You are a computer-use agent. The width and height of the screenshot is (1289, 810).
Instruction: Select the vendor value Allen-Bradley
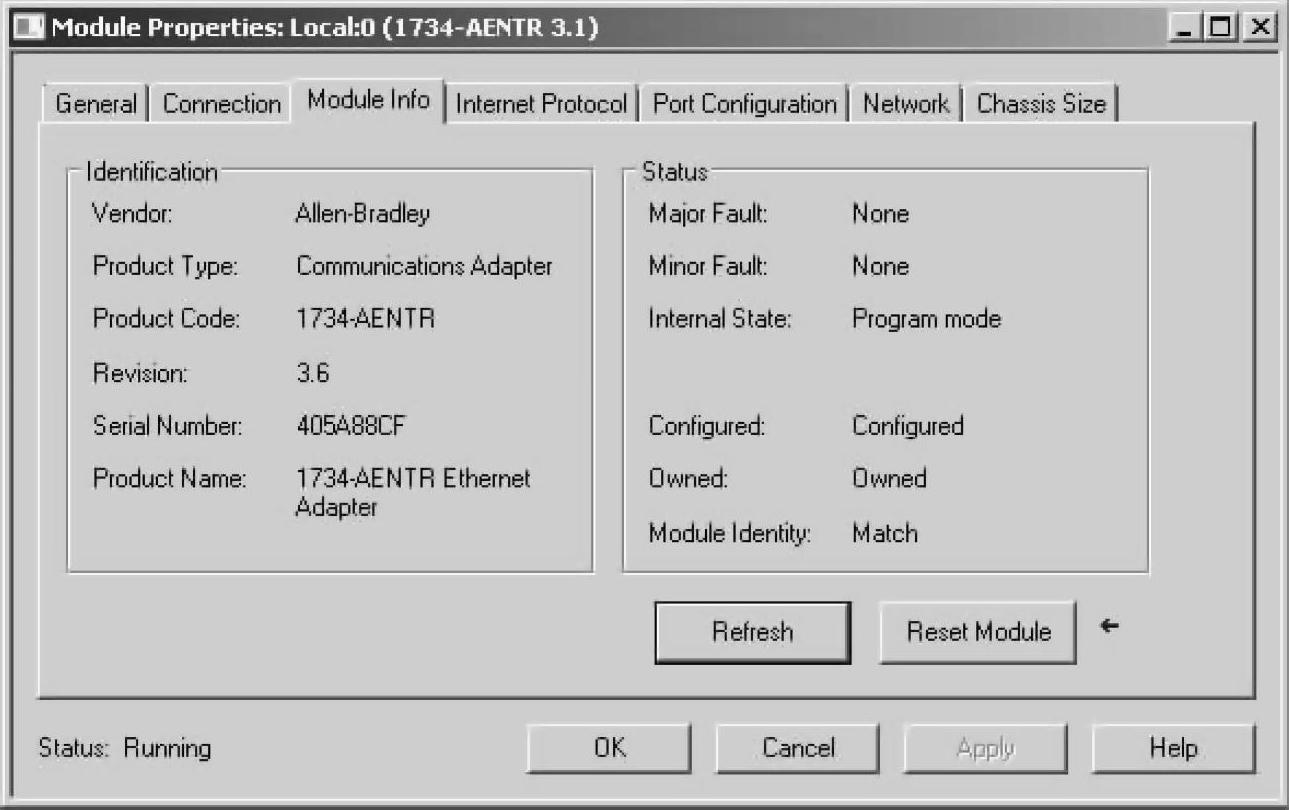tap(362, 214)
